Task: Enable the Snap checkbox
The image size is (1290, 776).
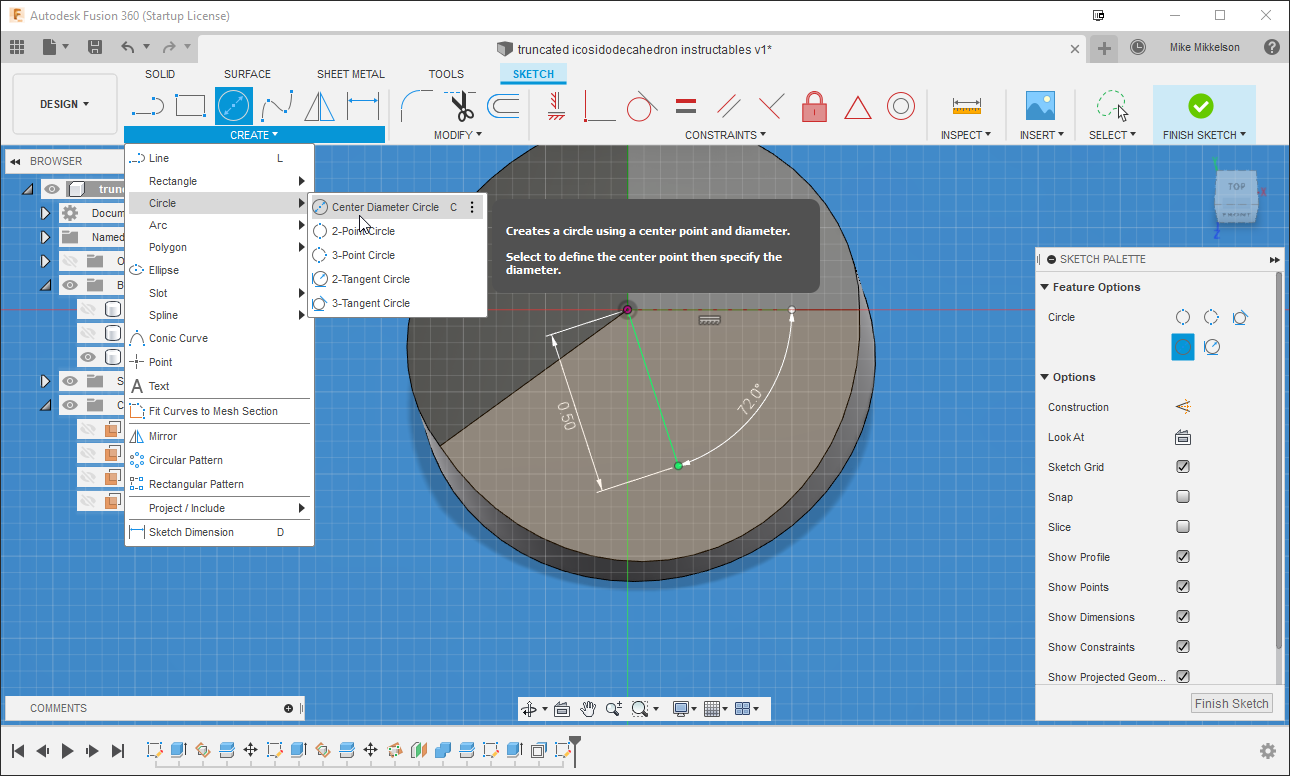Action: click(1183, 497)
